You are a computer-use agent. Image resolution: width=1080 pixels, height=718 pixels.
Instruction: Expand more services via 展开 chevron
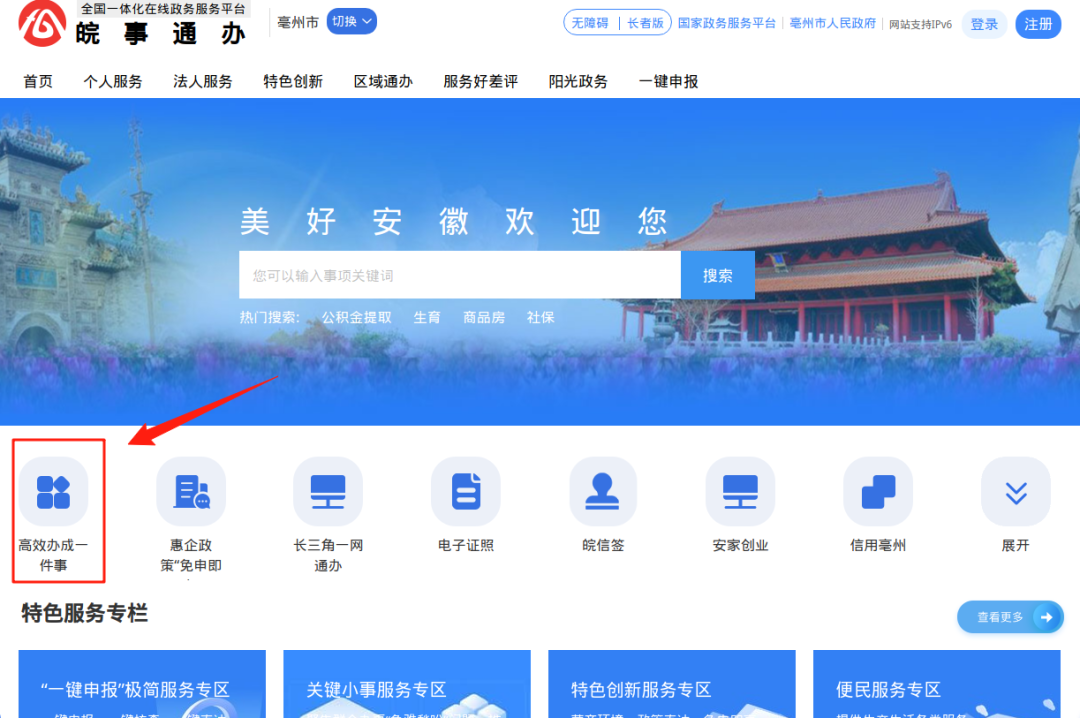(1016, 491)
